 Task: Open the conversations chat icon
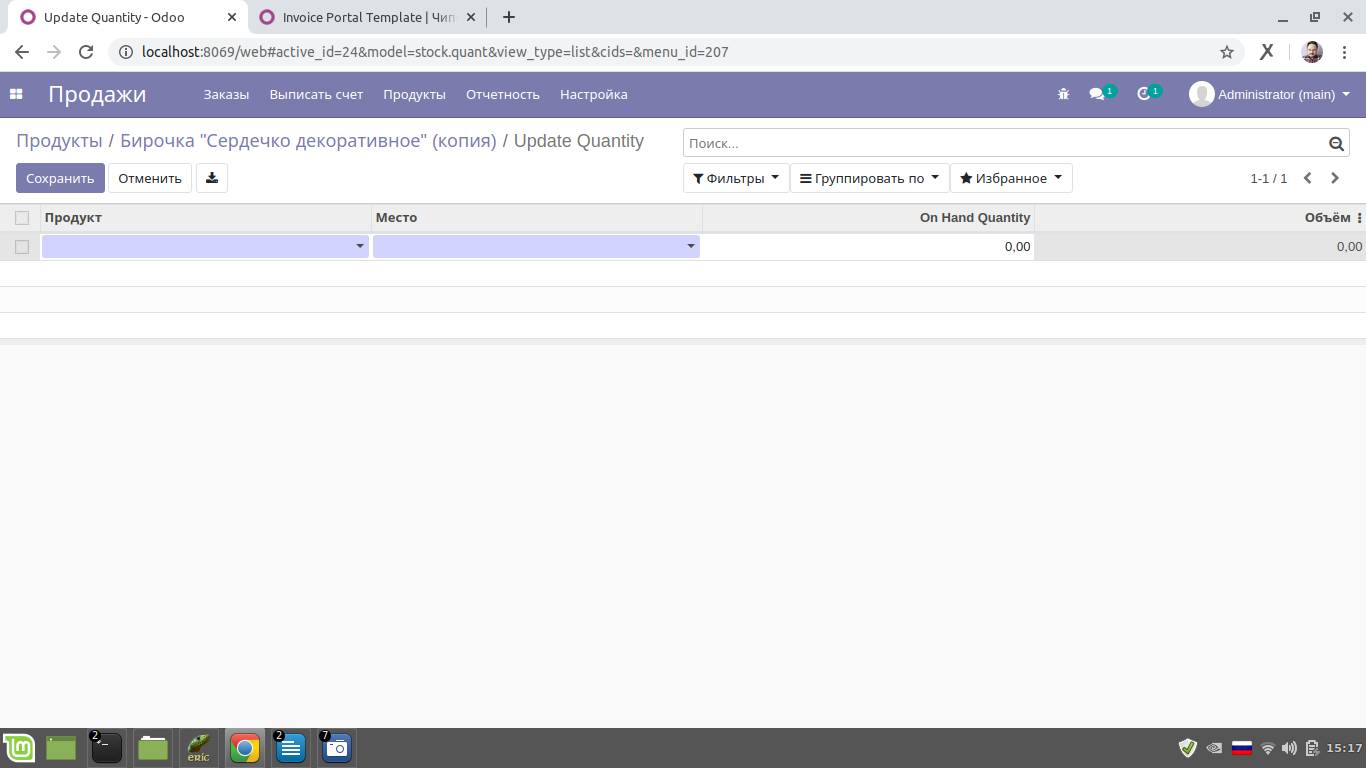click(1097, 94)
